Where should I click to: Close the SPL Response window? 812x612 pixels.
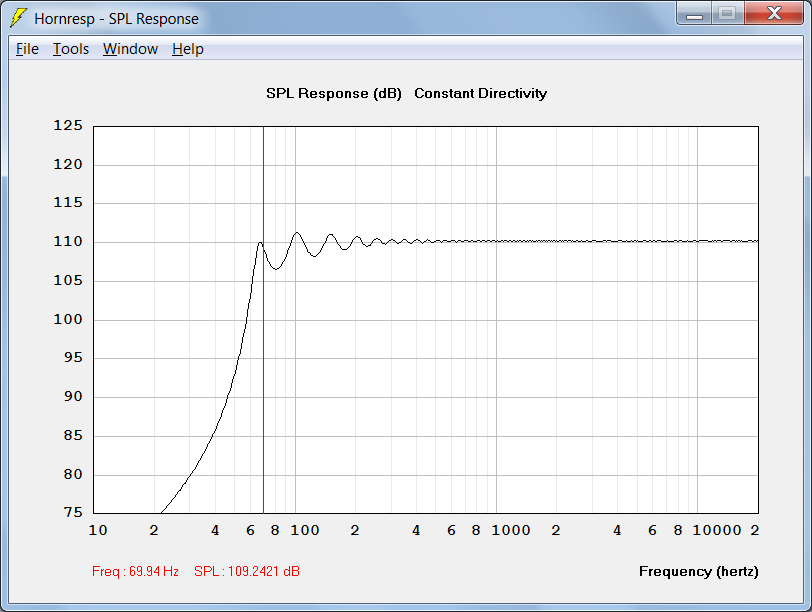coord(774,13)
